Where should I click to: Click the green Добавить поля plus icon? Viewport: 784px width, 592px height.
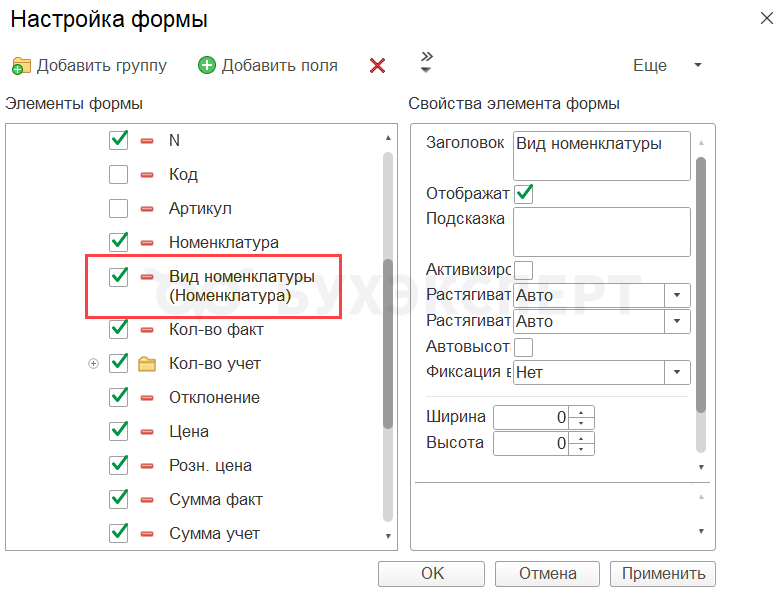click(x=207, y=66)
